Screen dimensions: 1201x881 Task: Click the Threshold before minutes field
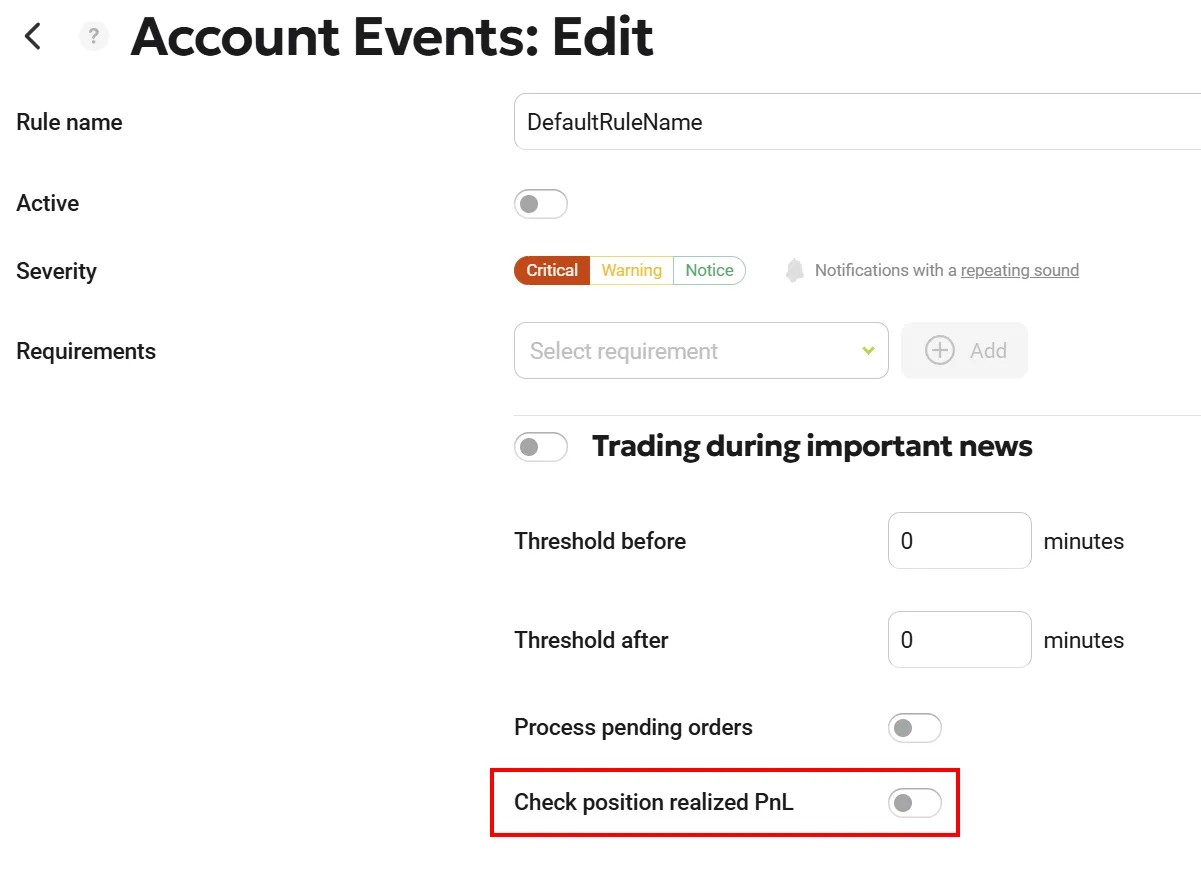click(958, 541)
